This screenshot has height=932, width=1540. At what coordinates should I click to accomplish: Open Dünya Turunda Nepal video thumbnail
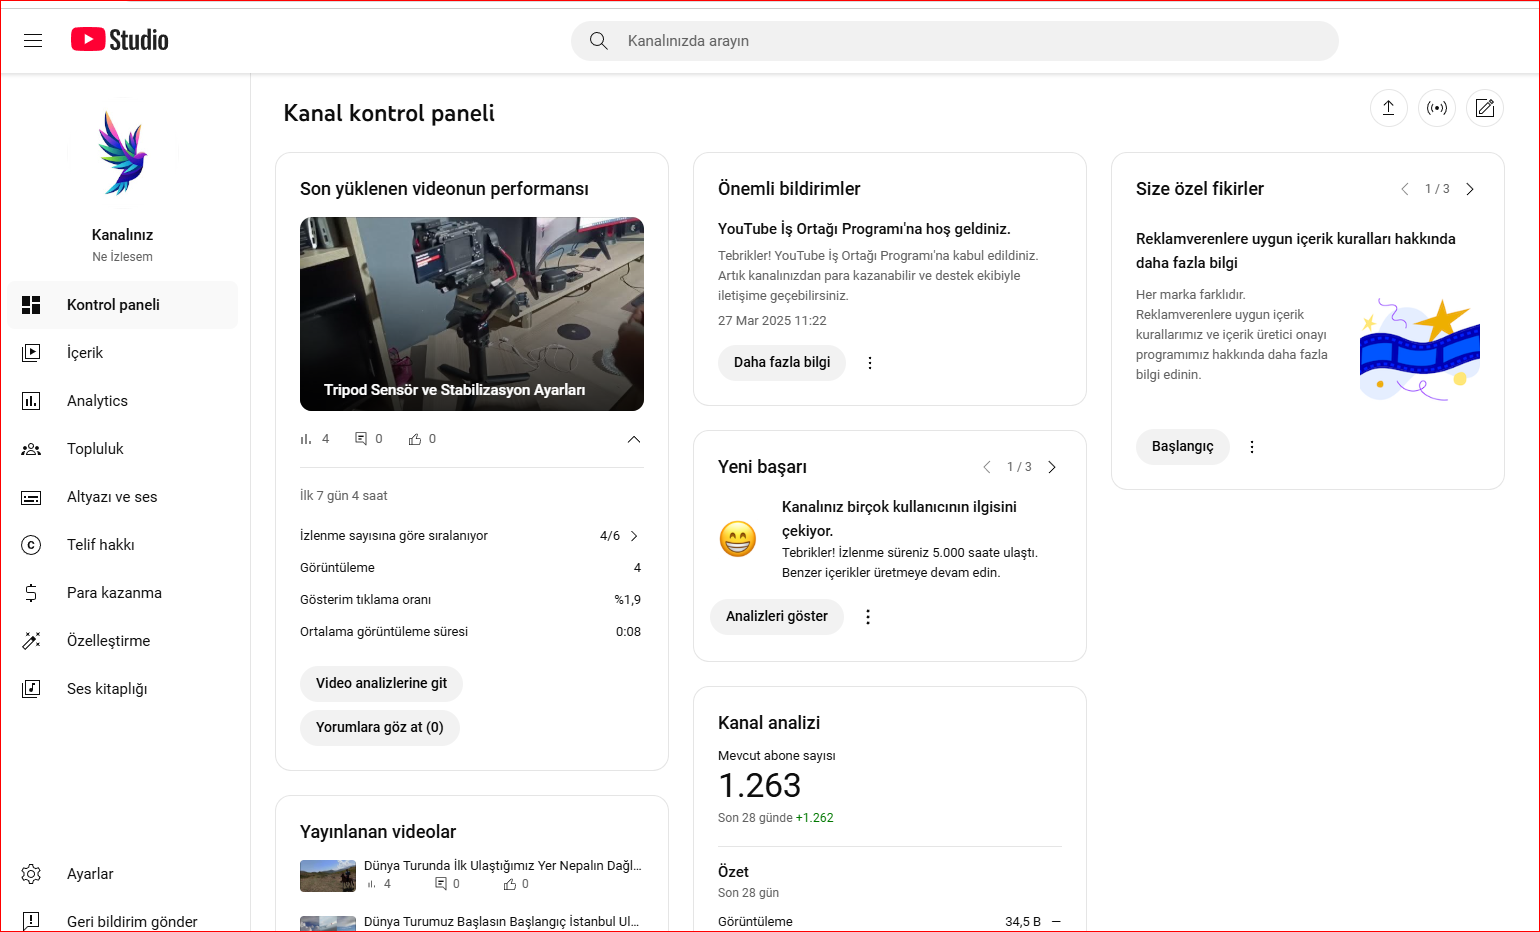point(328,876)
